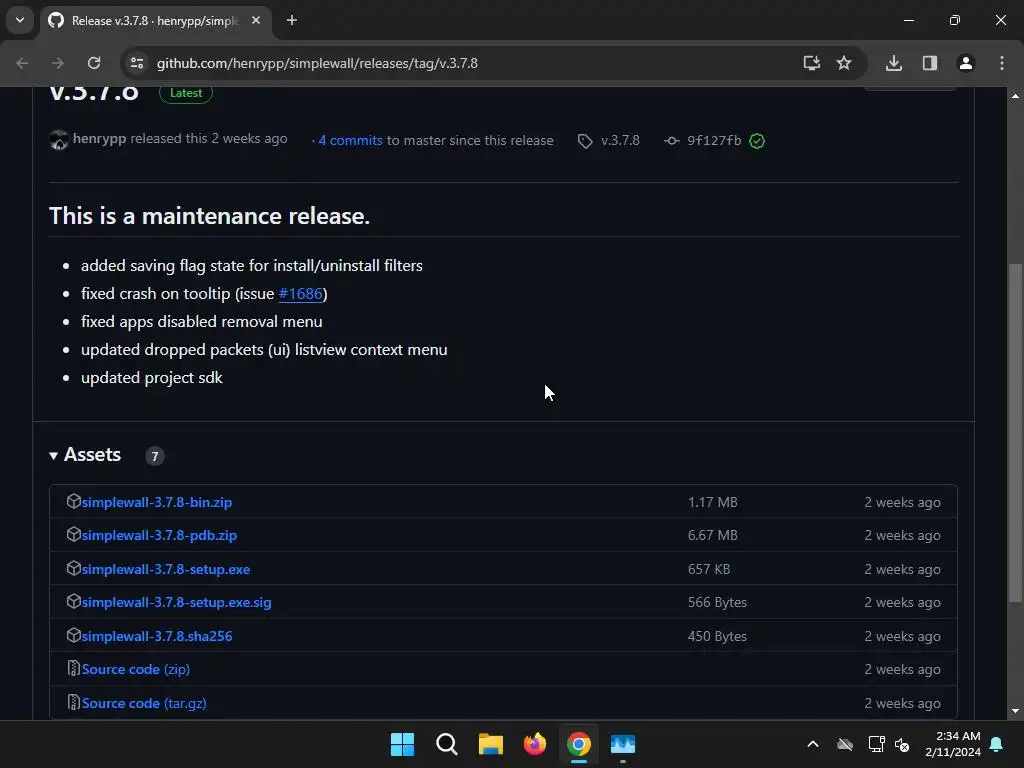Image resolution: width=1024 pixels, height=768 pixels.
Task: Click the 1.17 MB size text
Action: point(712,502)
